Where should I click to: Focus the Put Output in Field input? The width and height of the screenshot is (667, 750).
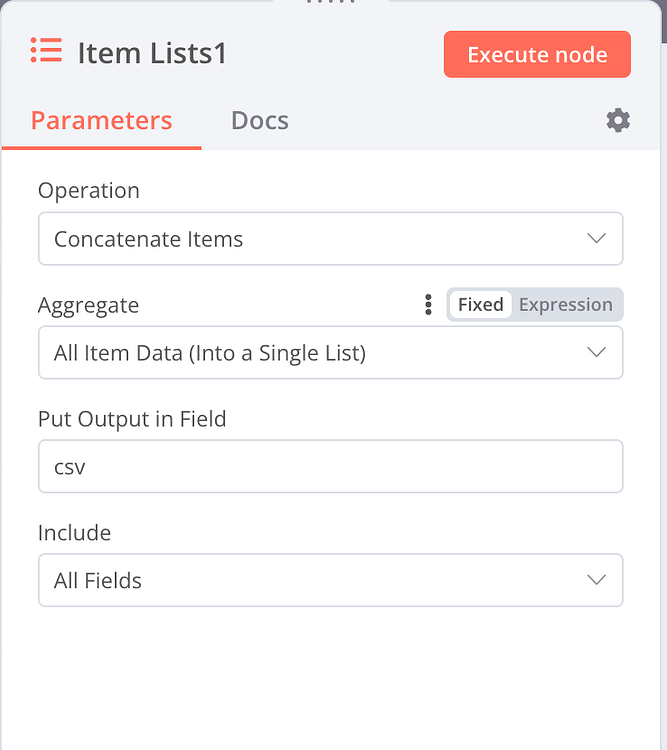(330, 467)
